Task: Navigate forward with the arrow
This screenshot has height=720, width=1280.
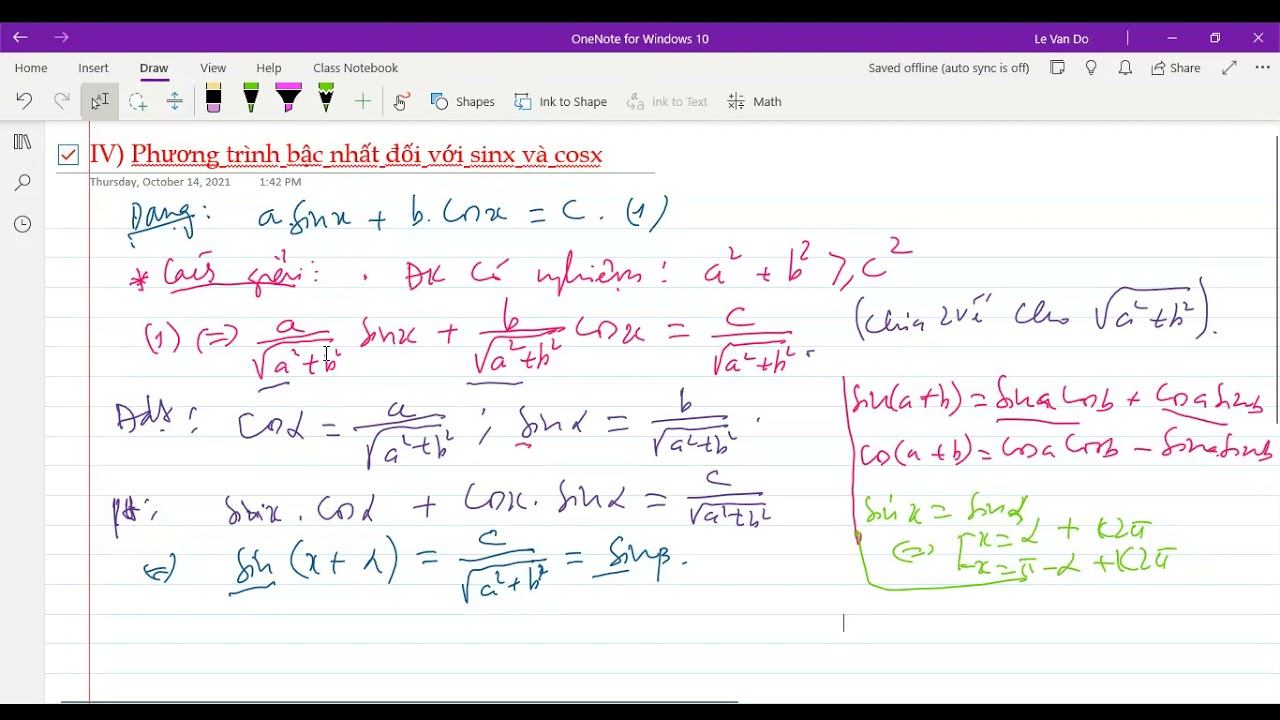Action: coord(61,38)
